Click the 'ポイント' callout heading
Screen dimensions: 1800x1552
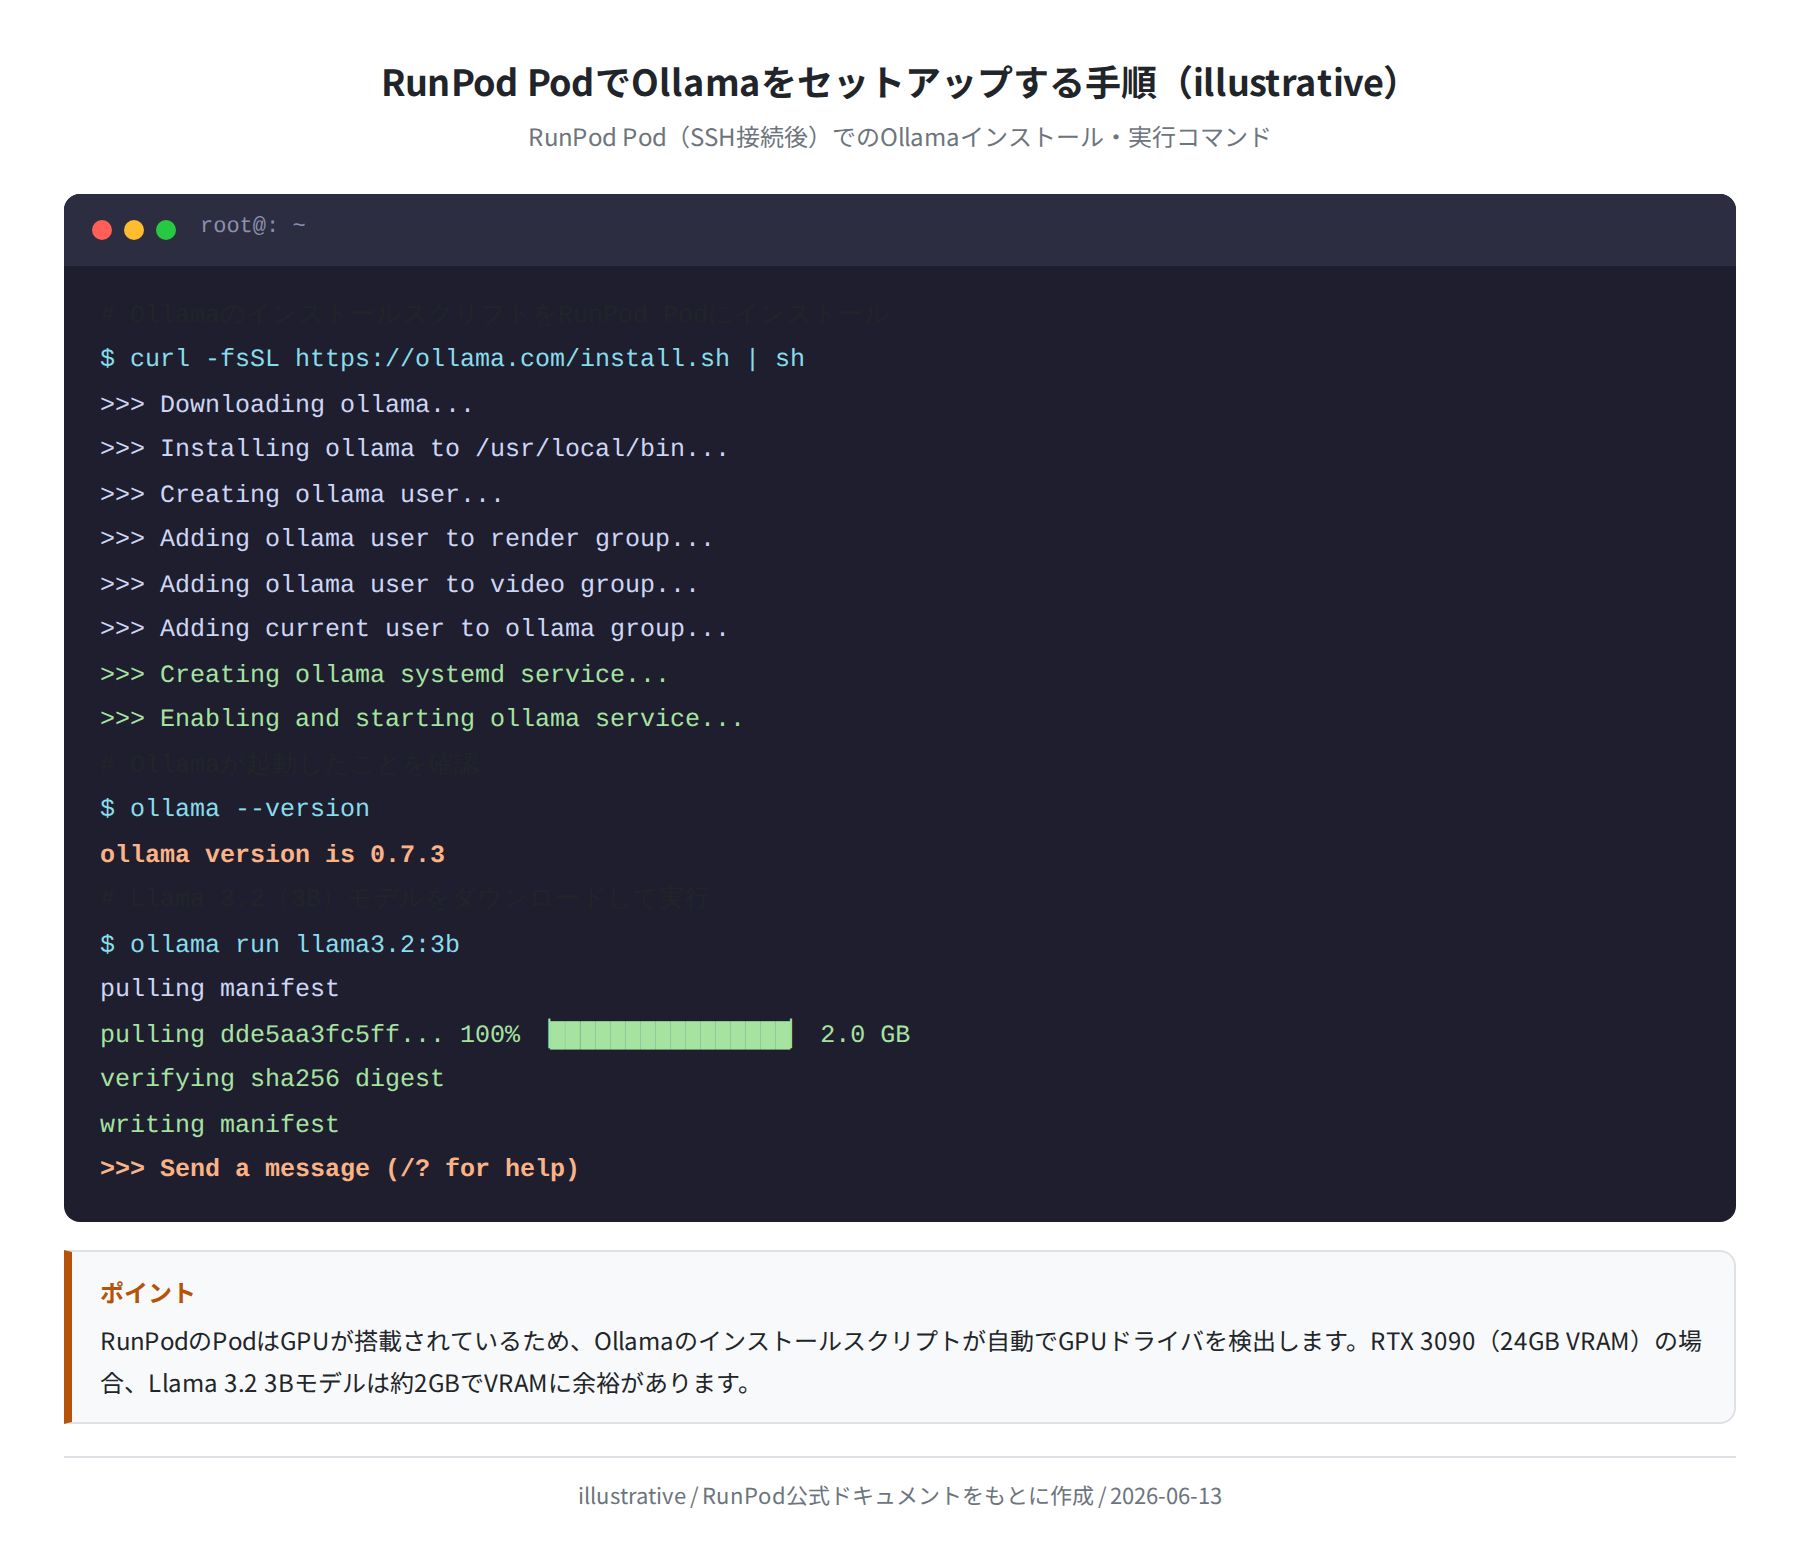pos(147,1293)
